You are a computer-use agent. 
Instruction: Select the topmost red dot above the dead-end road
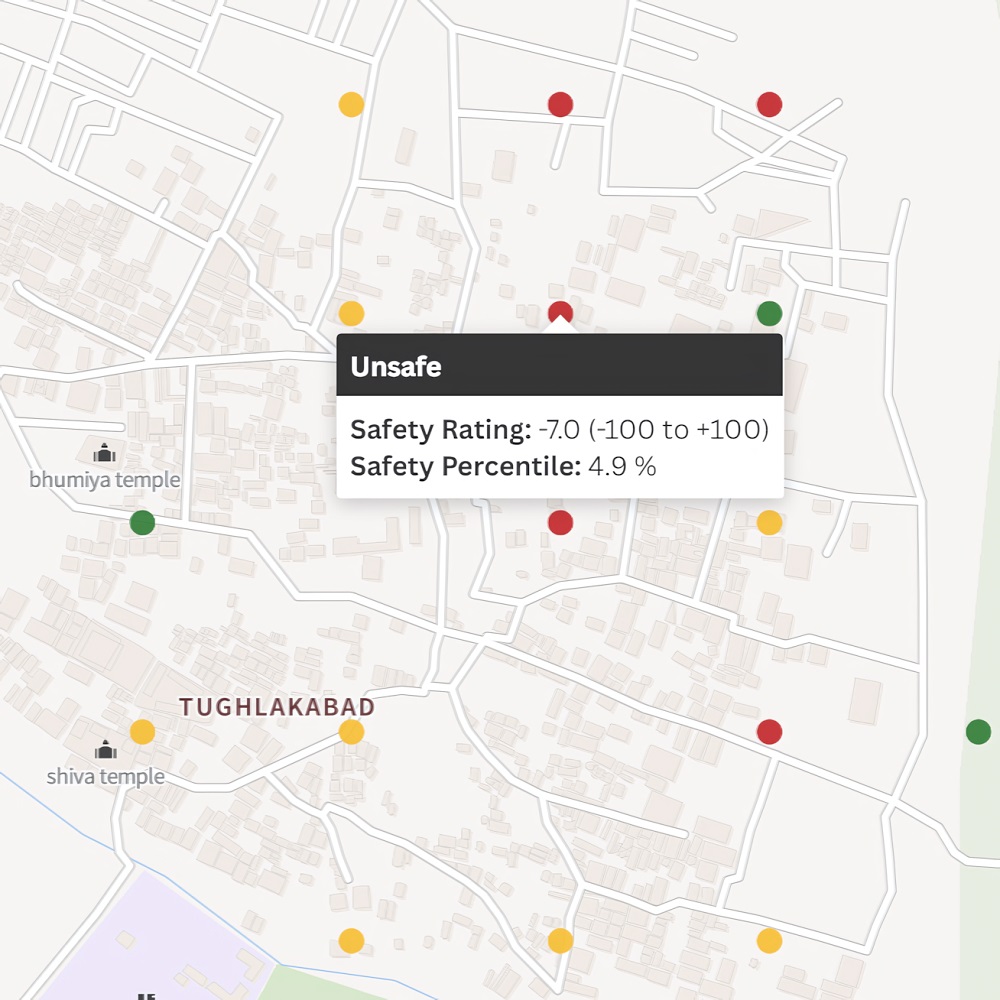561,104
